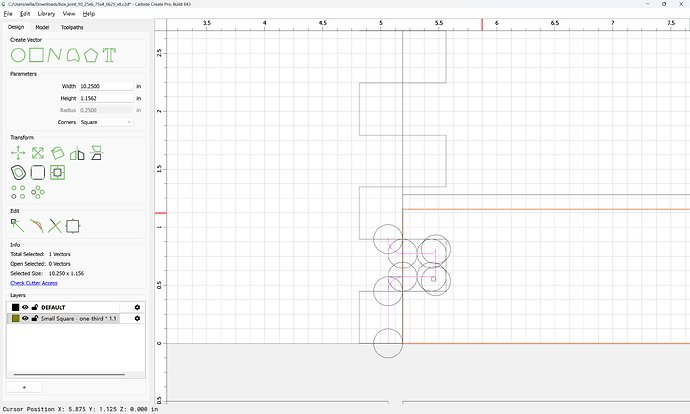The width and height of the screenshot is (690, 414).
Task: Choose the Polyline creation tool
Action: 55,55
